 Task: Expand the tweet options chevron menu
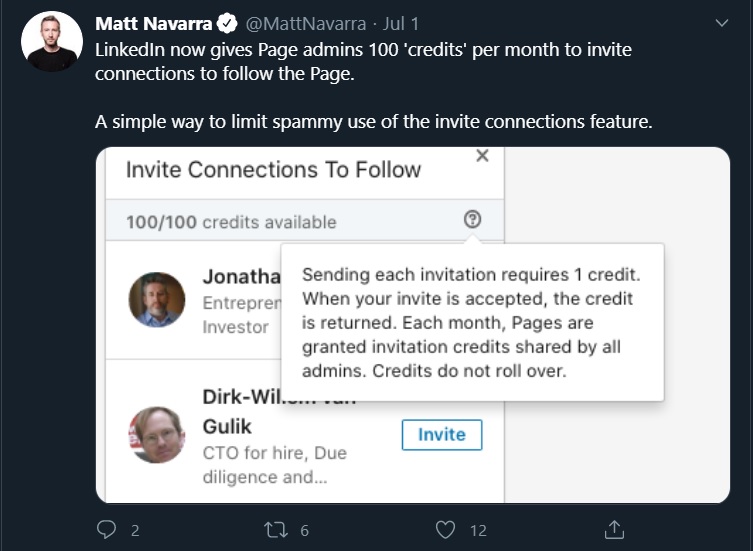723,23
